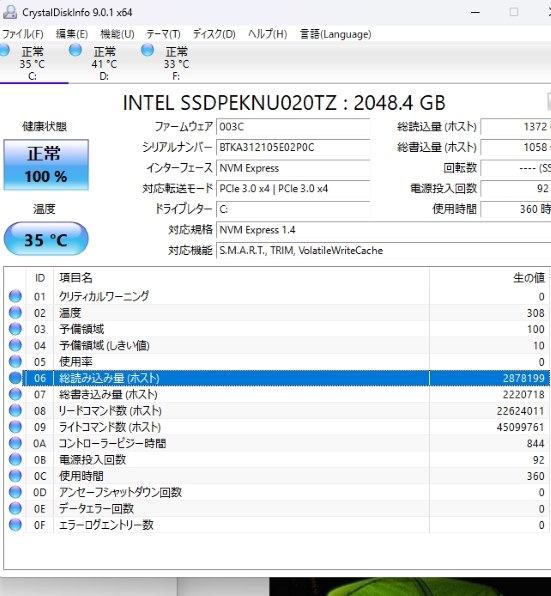Click status orb of row 08 リードコマンド数
The image size is (551, 596).
(x=15, y=411)
